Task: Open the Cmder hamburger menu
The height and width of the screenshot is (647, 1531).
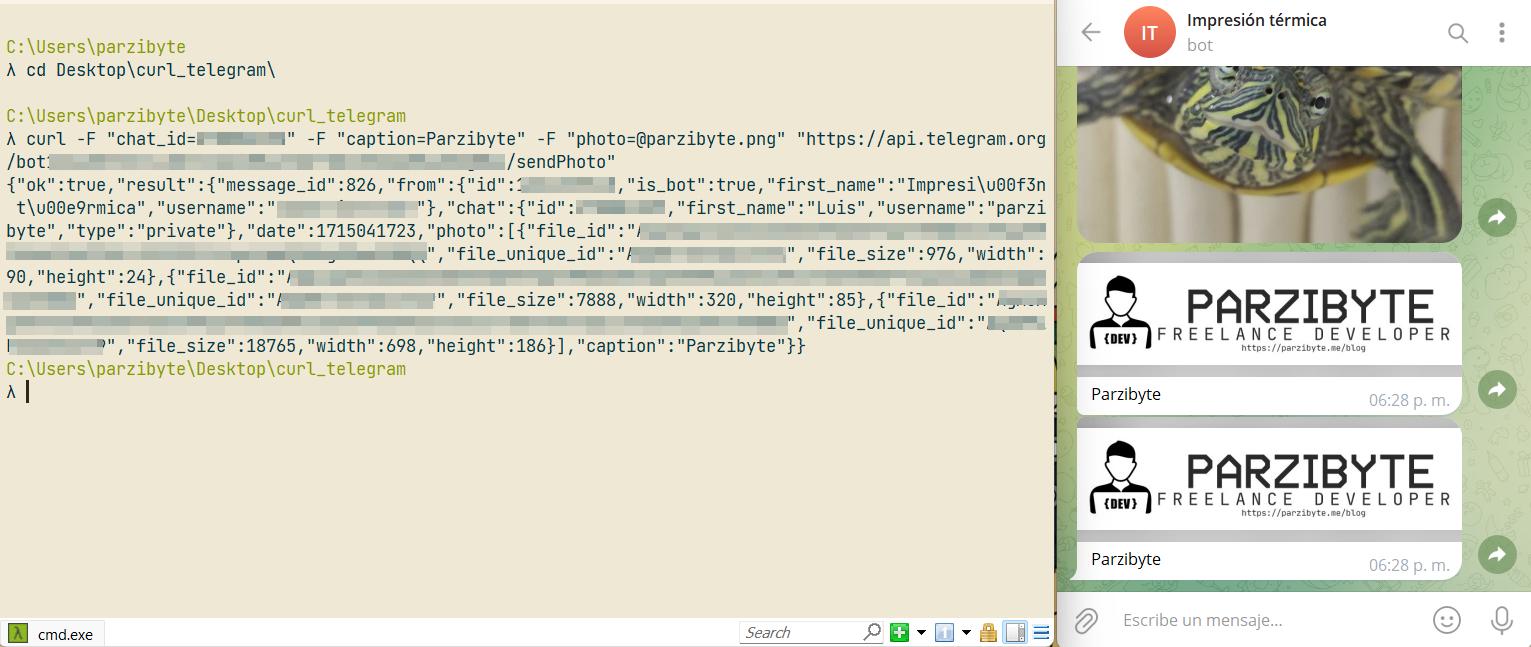Action: point(1041,632)
